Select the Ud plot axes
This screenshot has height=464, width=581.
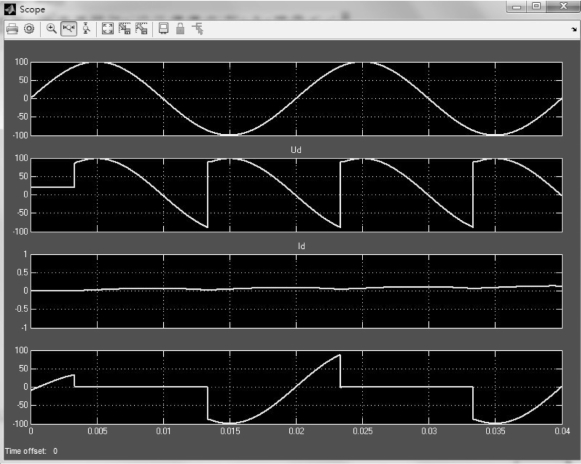pos(296,195)
